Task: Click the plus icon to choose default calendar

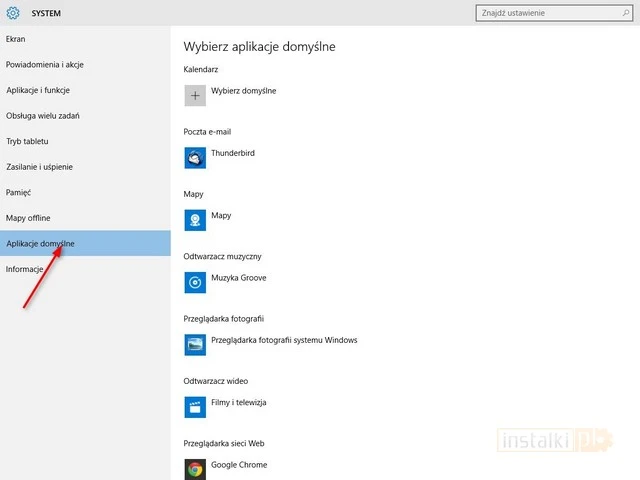Action: [195, 95]
